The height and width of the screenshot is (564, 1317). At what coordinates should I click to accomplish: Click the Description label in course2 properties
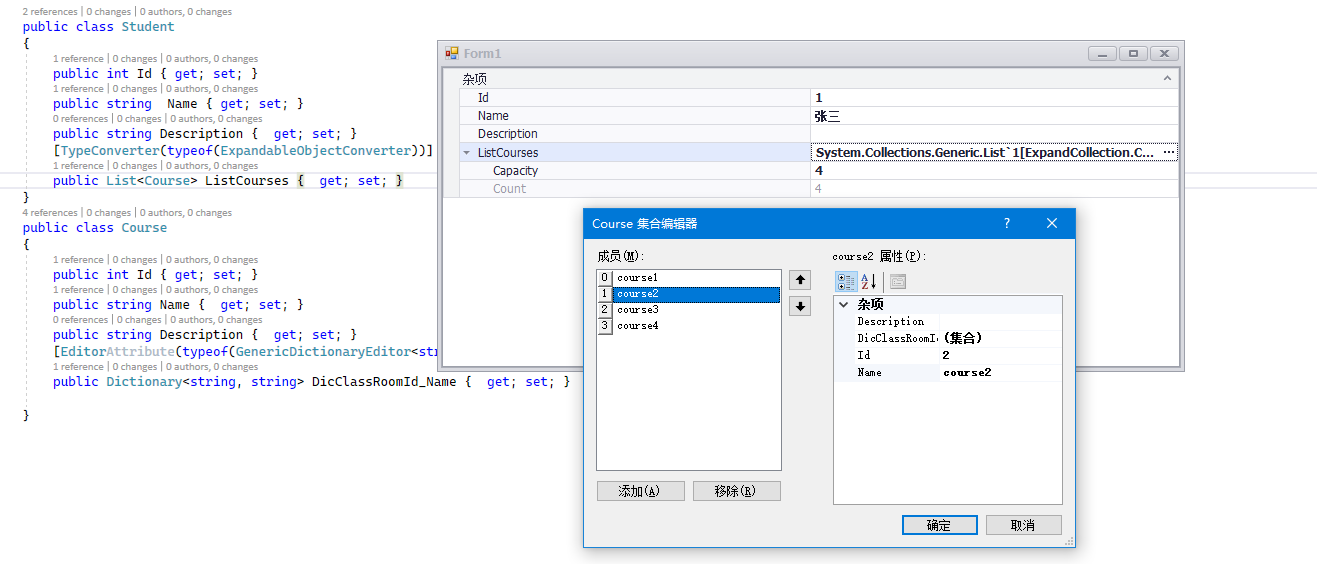click(890, 322)
